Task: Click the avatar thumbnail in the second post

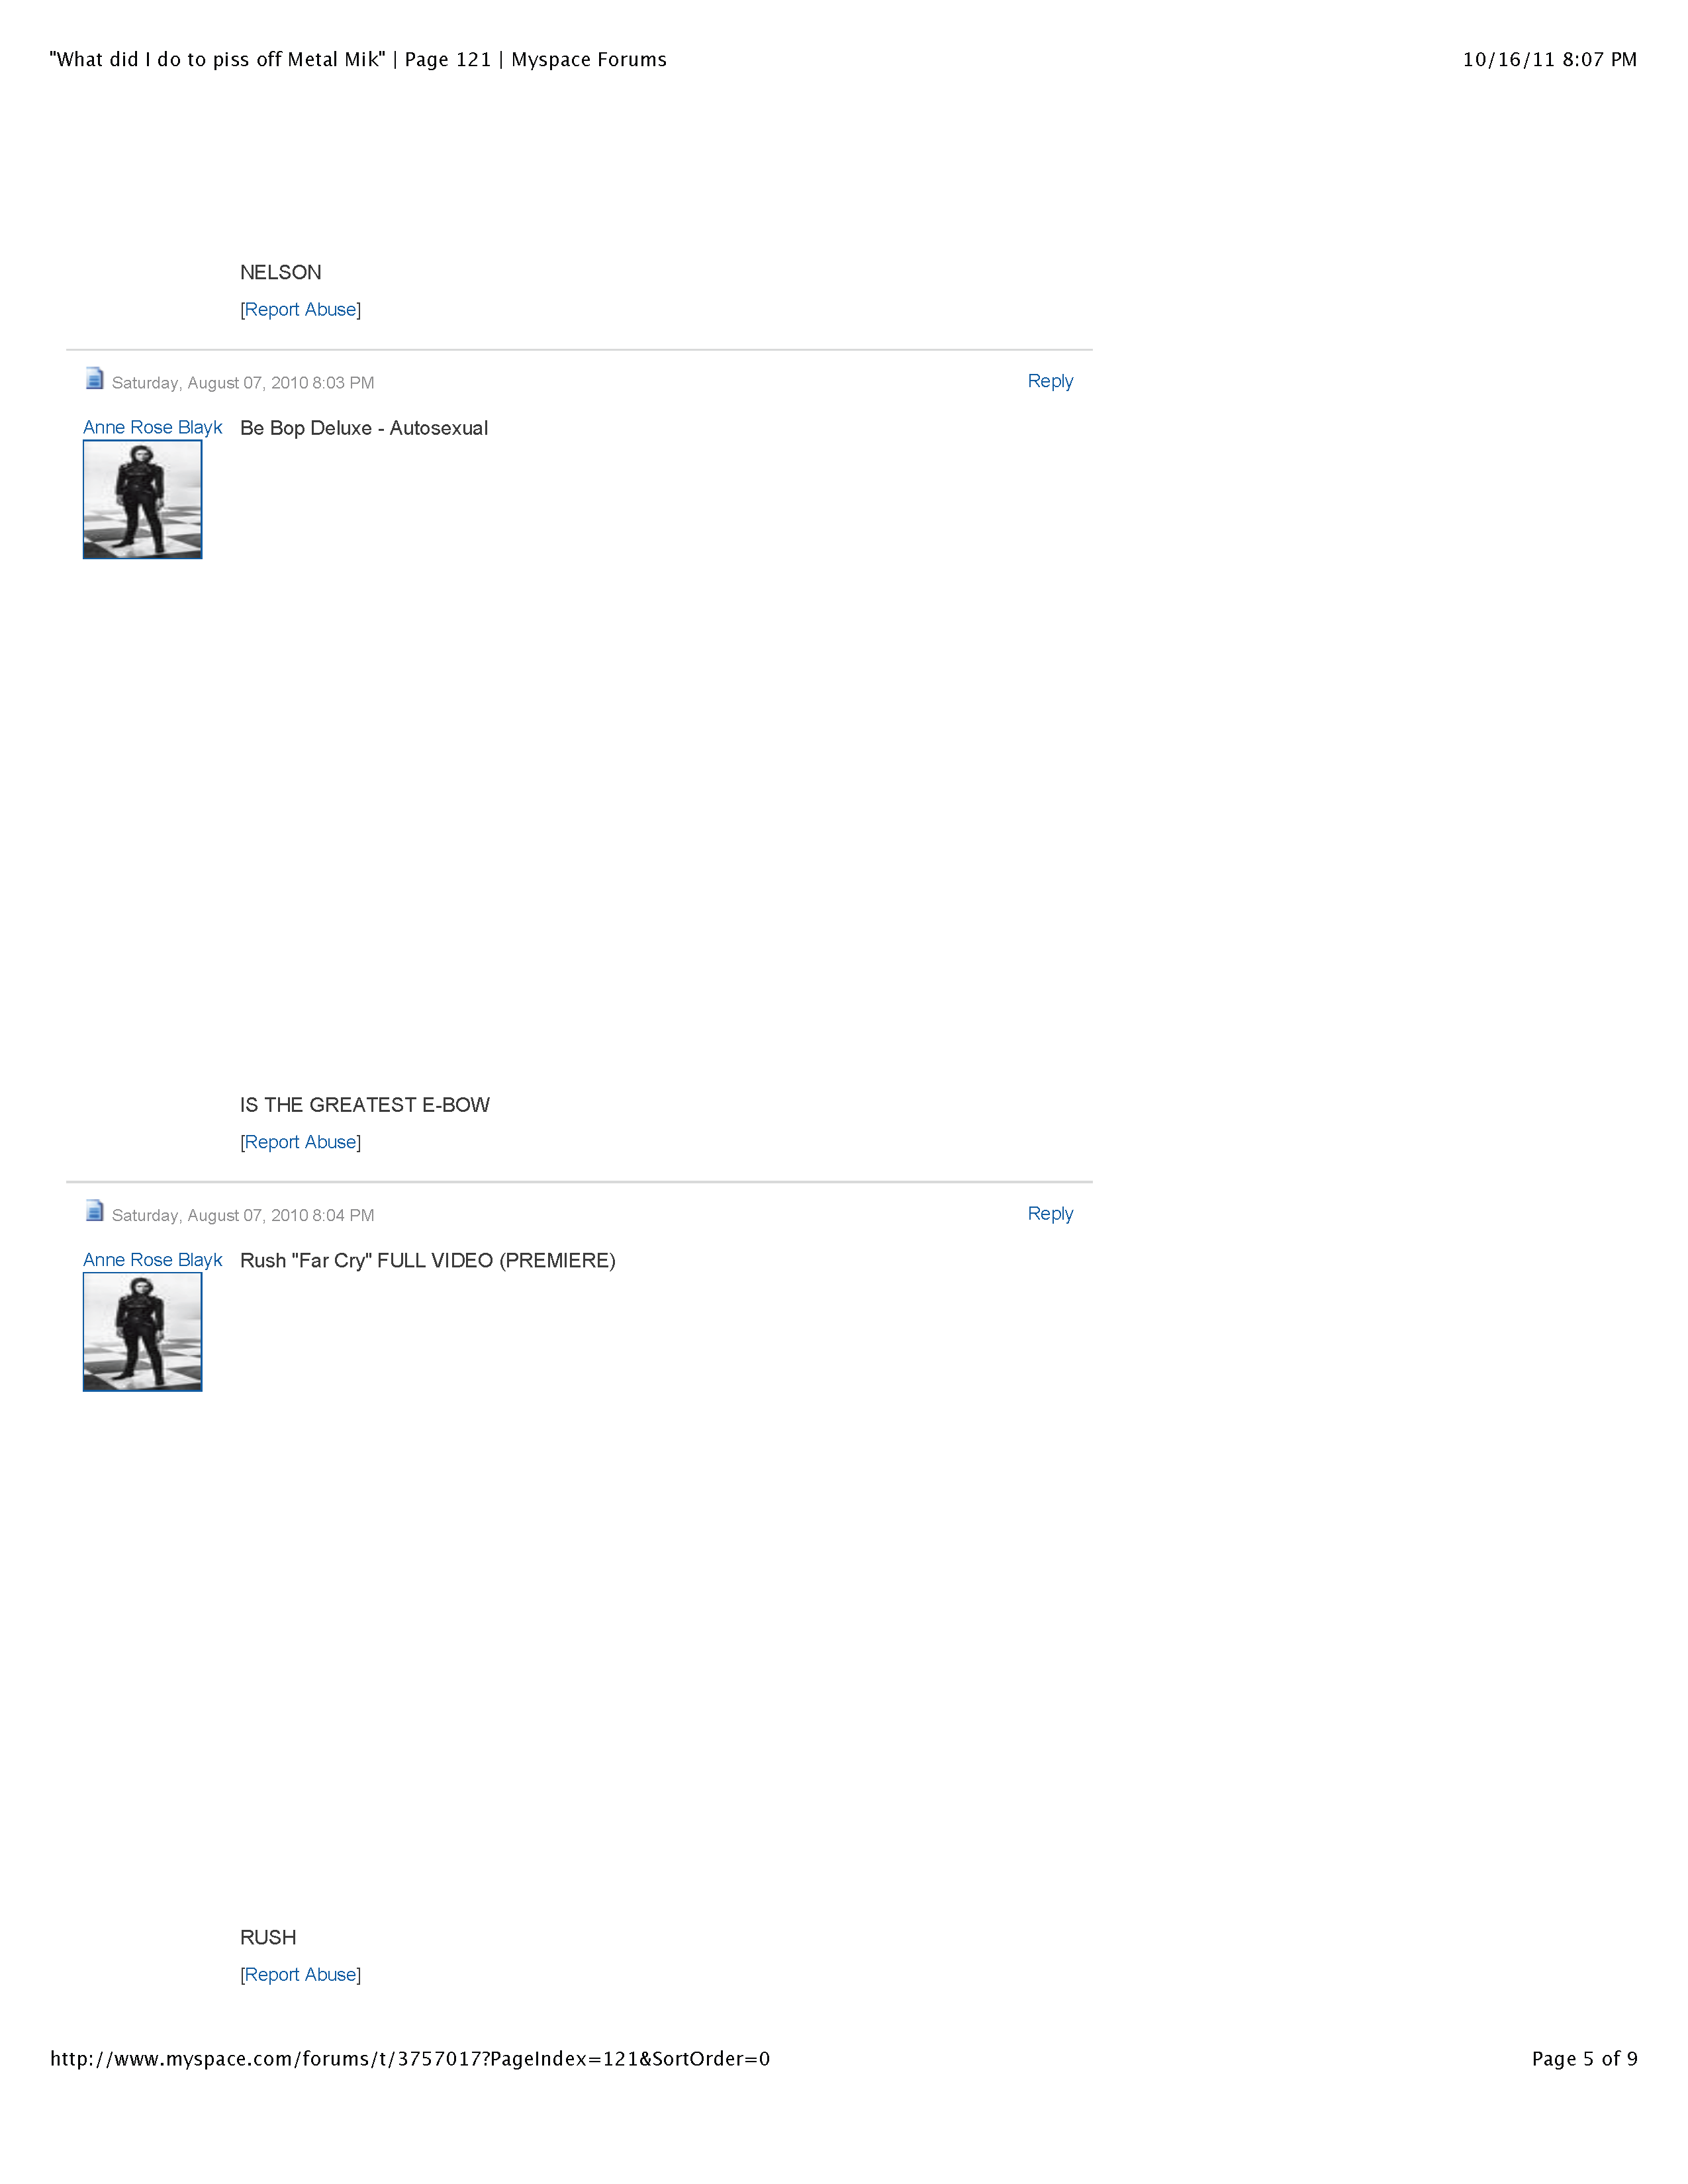Action: (142, 1331)
